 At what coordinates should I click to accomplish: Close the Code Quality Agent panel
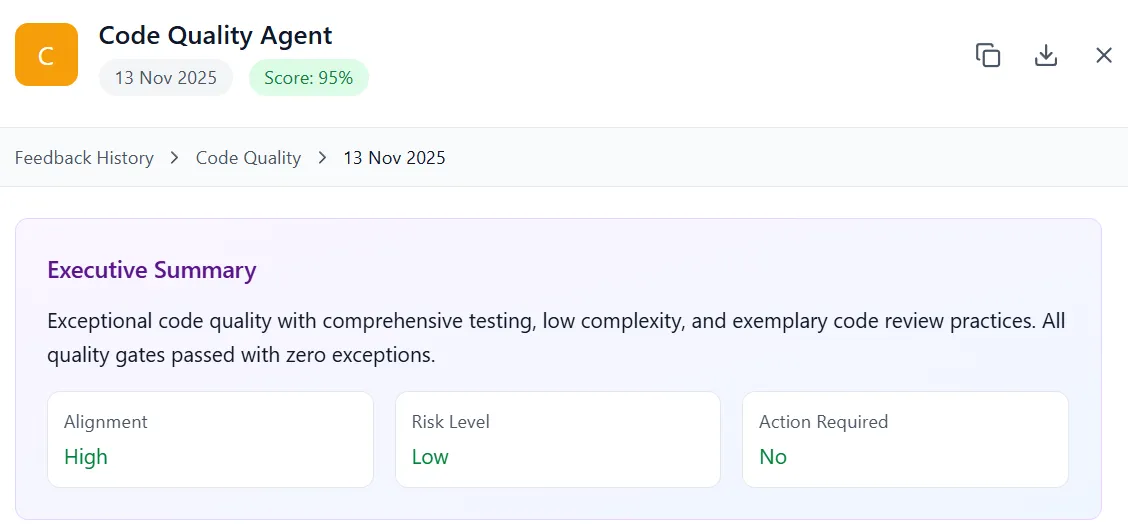point(1104,55)
